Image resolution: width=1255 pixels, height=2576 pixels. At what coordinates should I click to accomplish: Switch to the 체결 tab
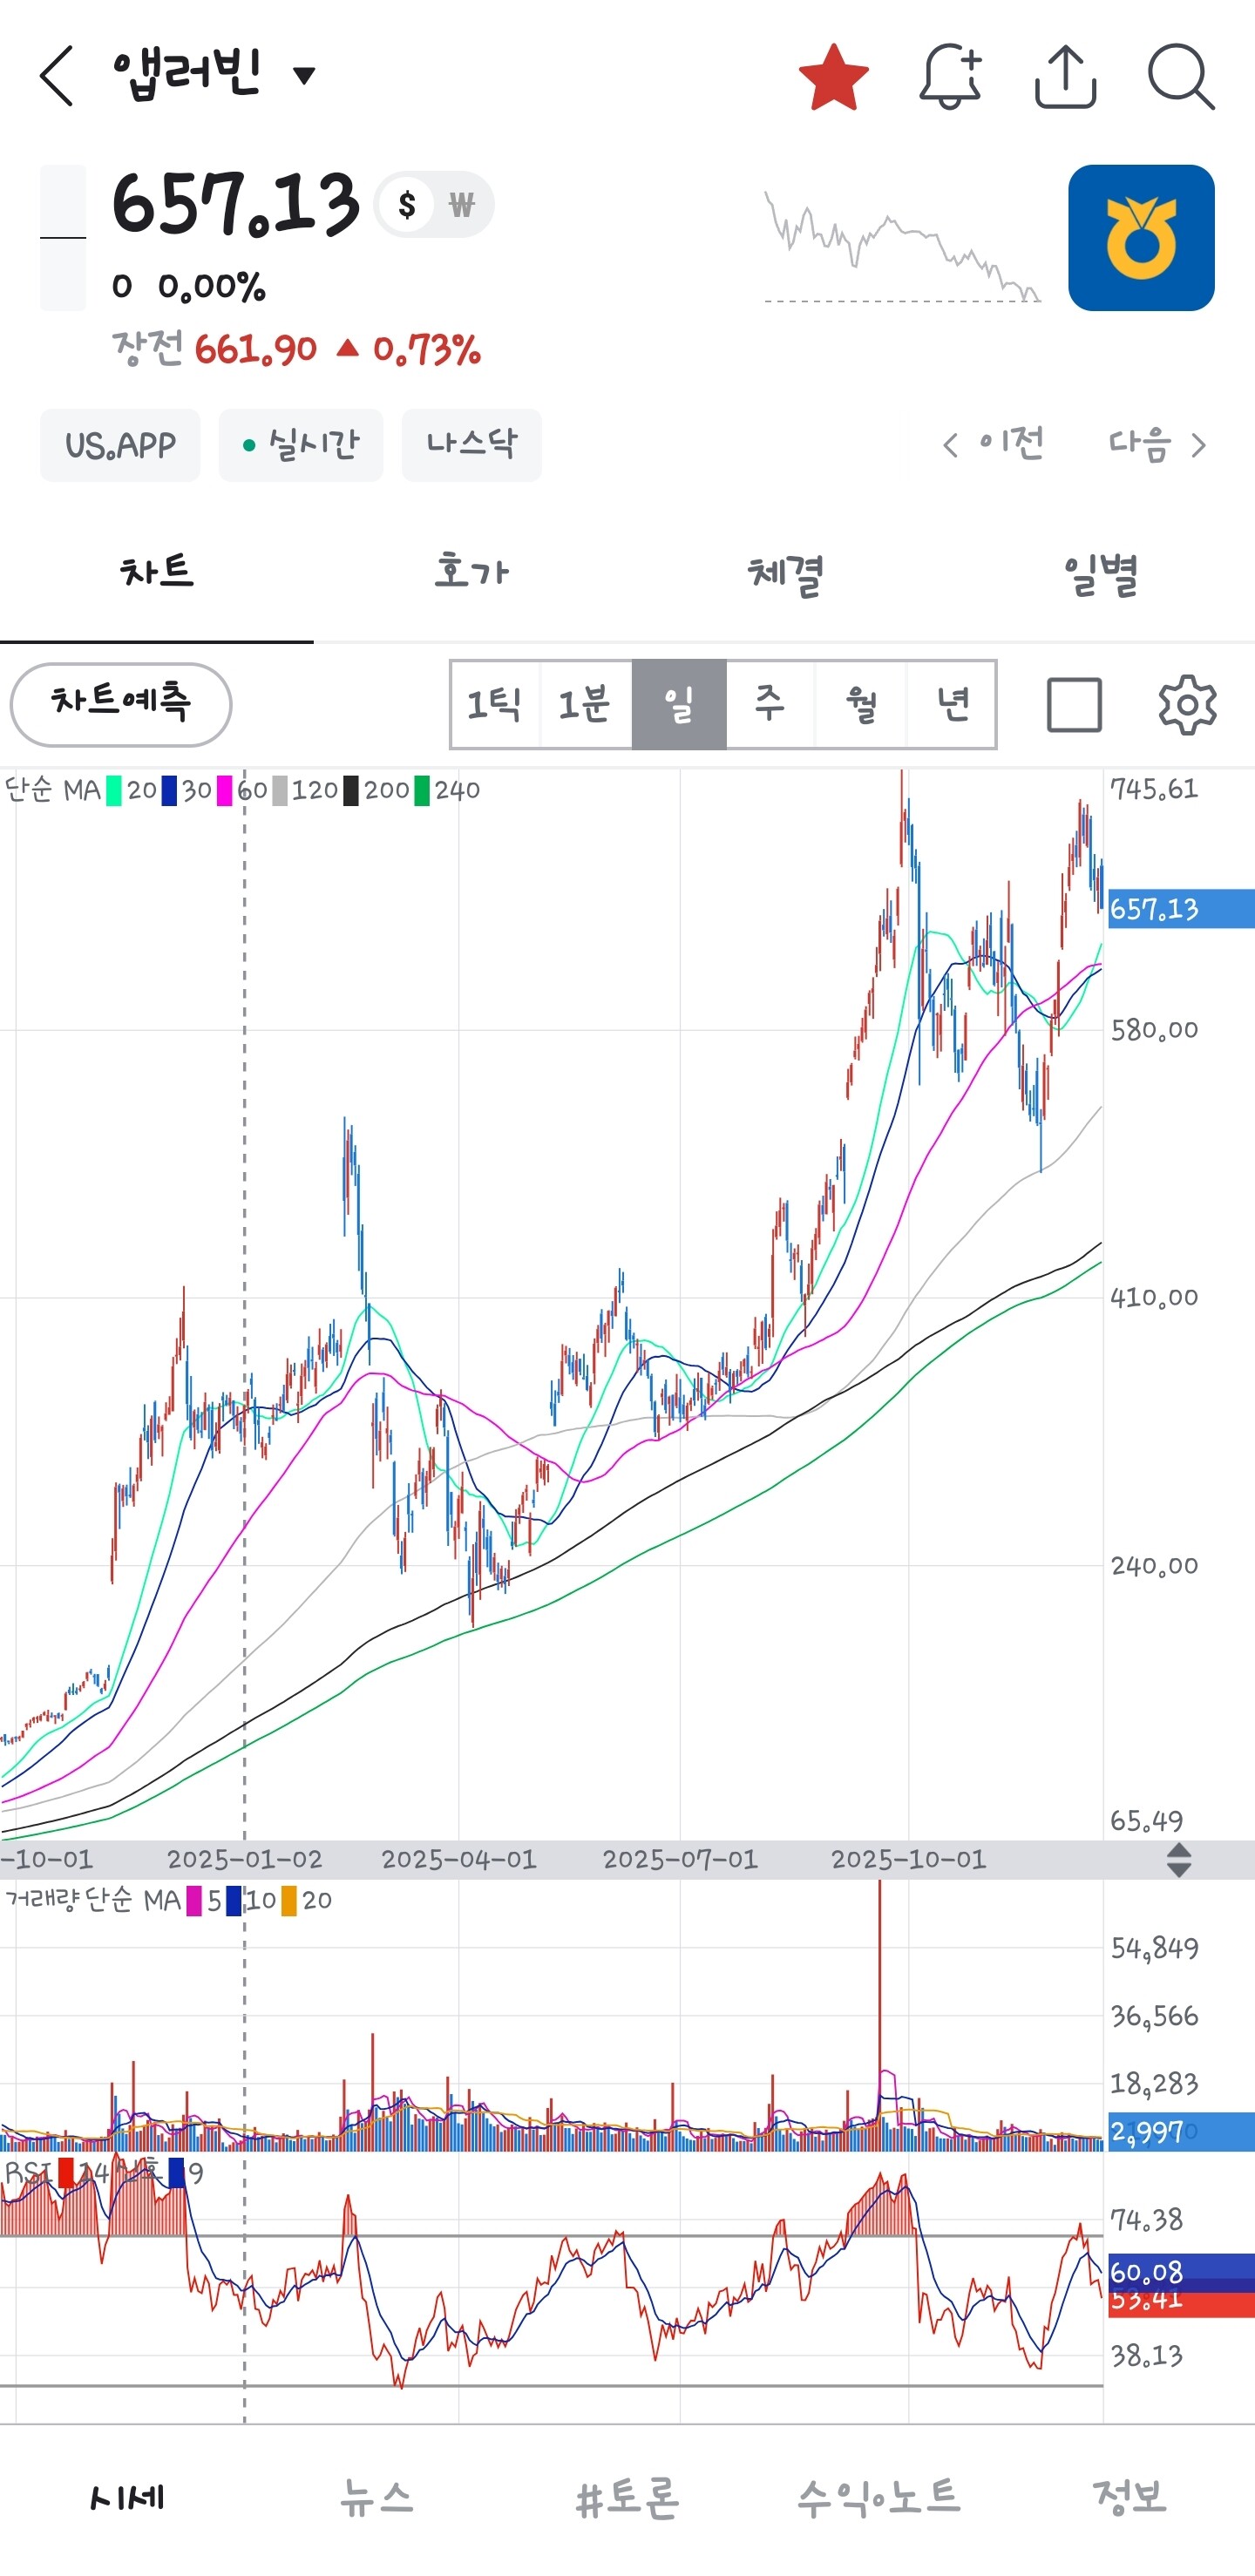[x=785, y=573]
